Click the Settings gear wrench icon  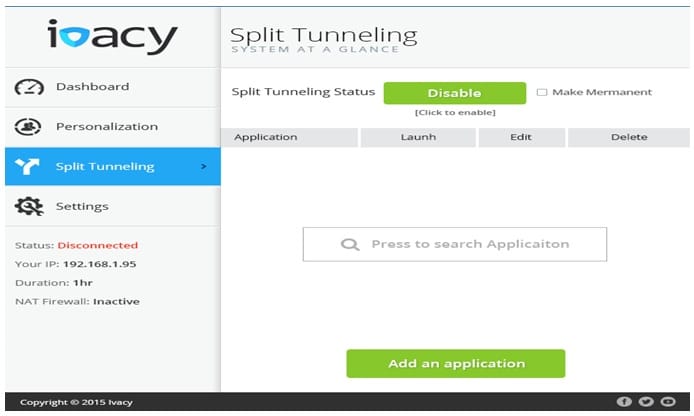click(29, 206)
